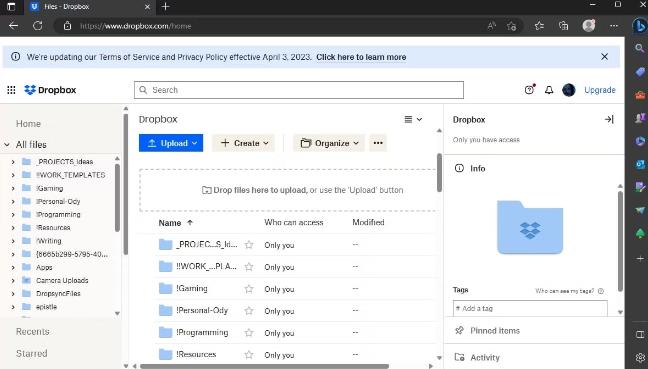The width and height of the screenshot is (648, 369).
Task: Expand !!WORK_TEMPLATES in sidebar tree
Action: click(x=13, y=175)
